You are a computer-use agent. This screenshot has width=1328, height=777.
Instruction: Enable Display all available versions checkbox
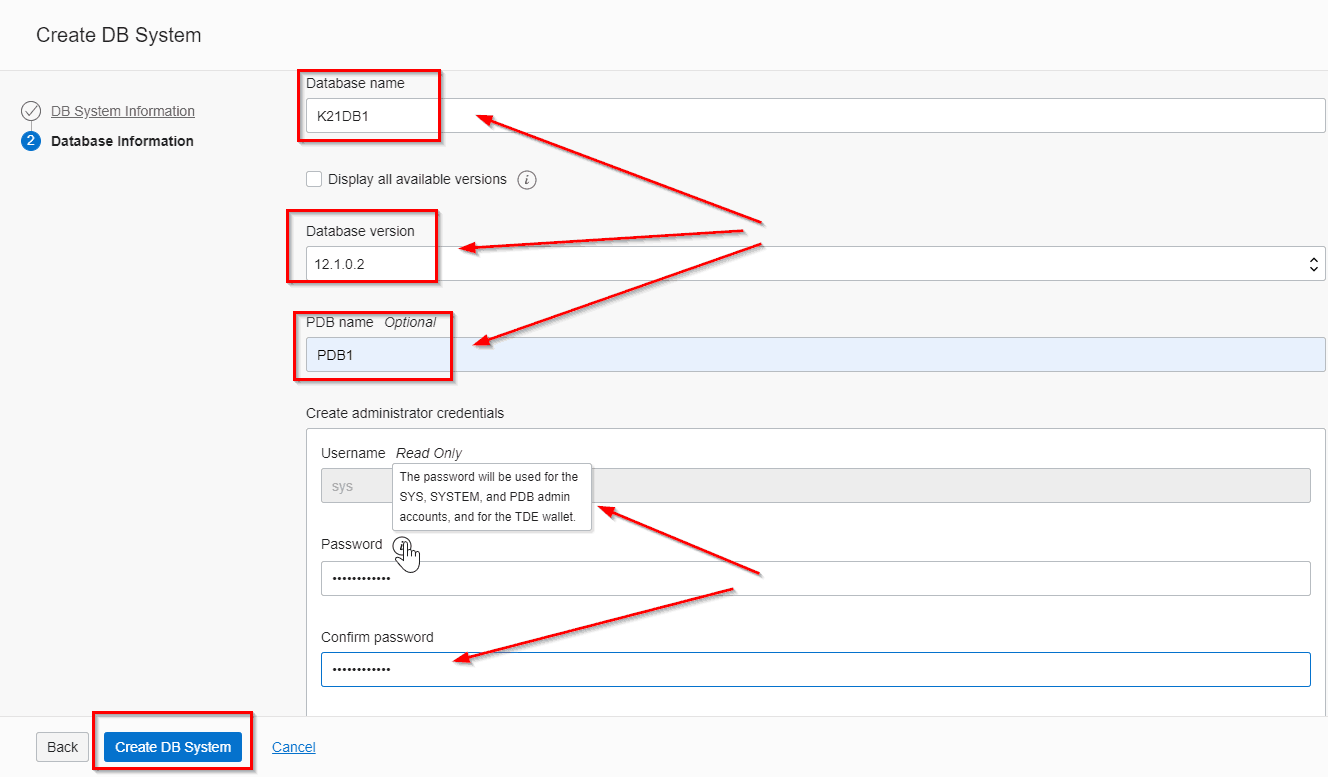(x=314, y=179)
